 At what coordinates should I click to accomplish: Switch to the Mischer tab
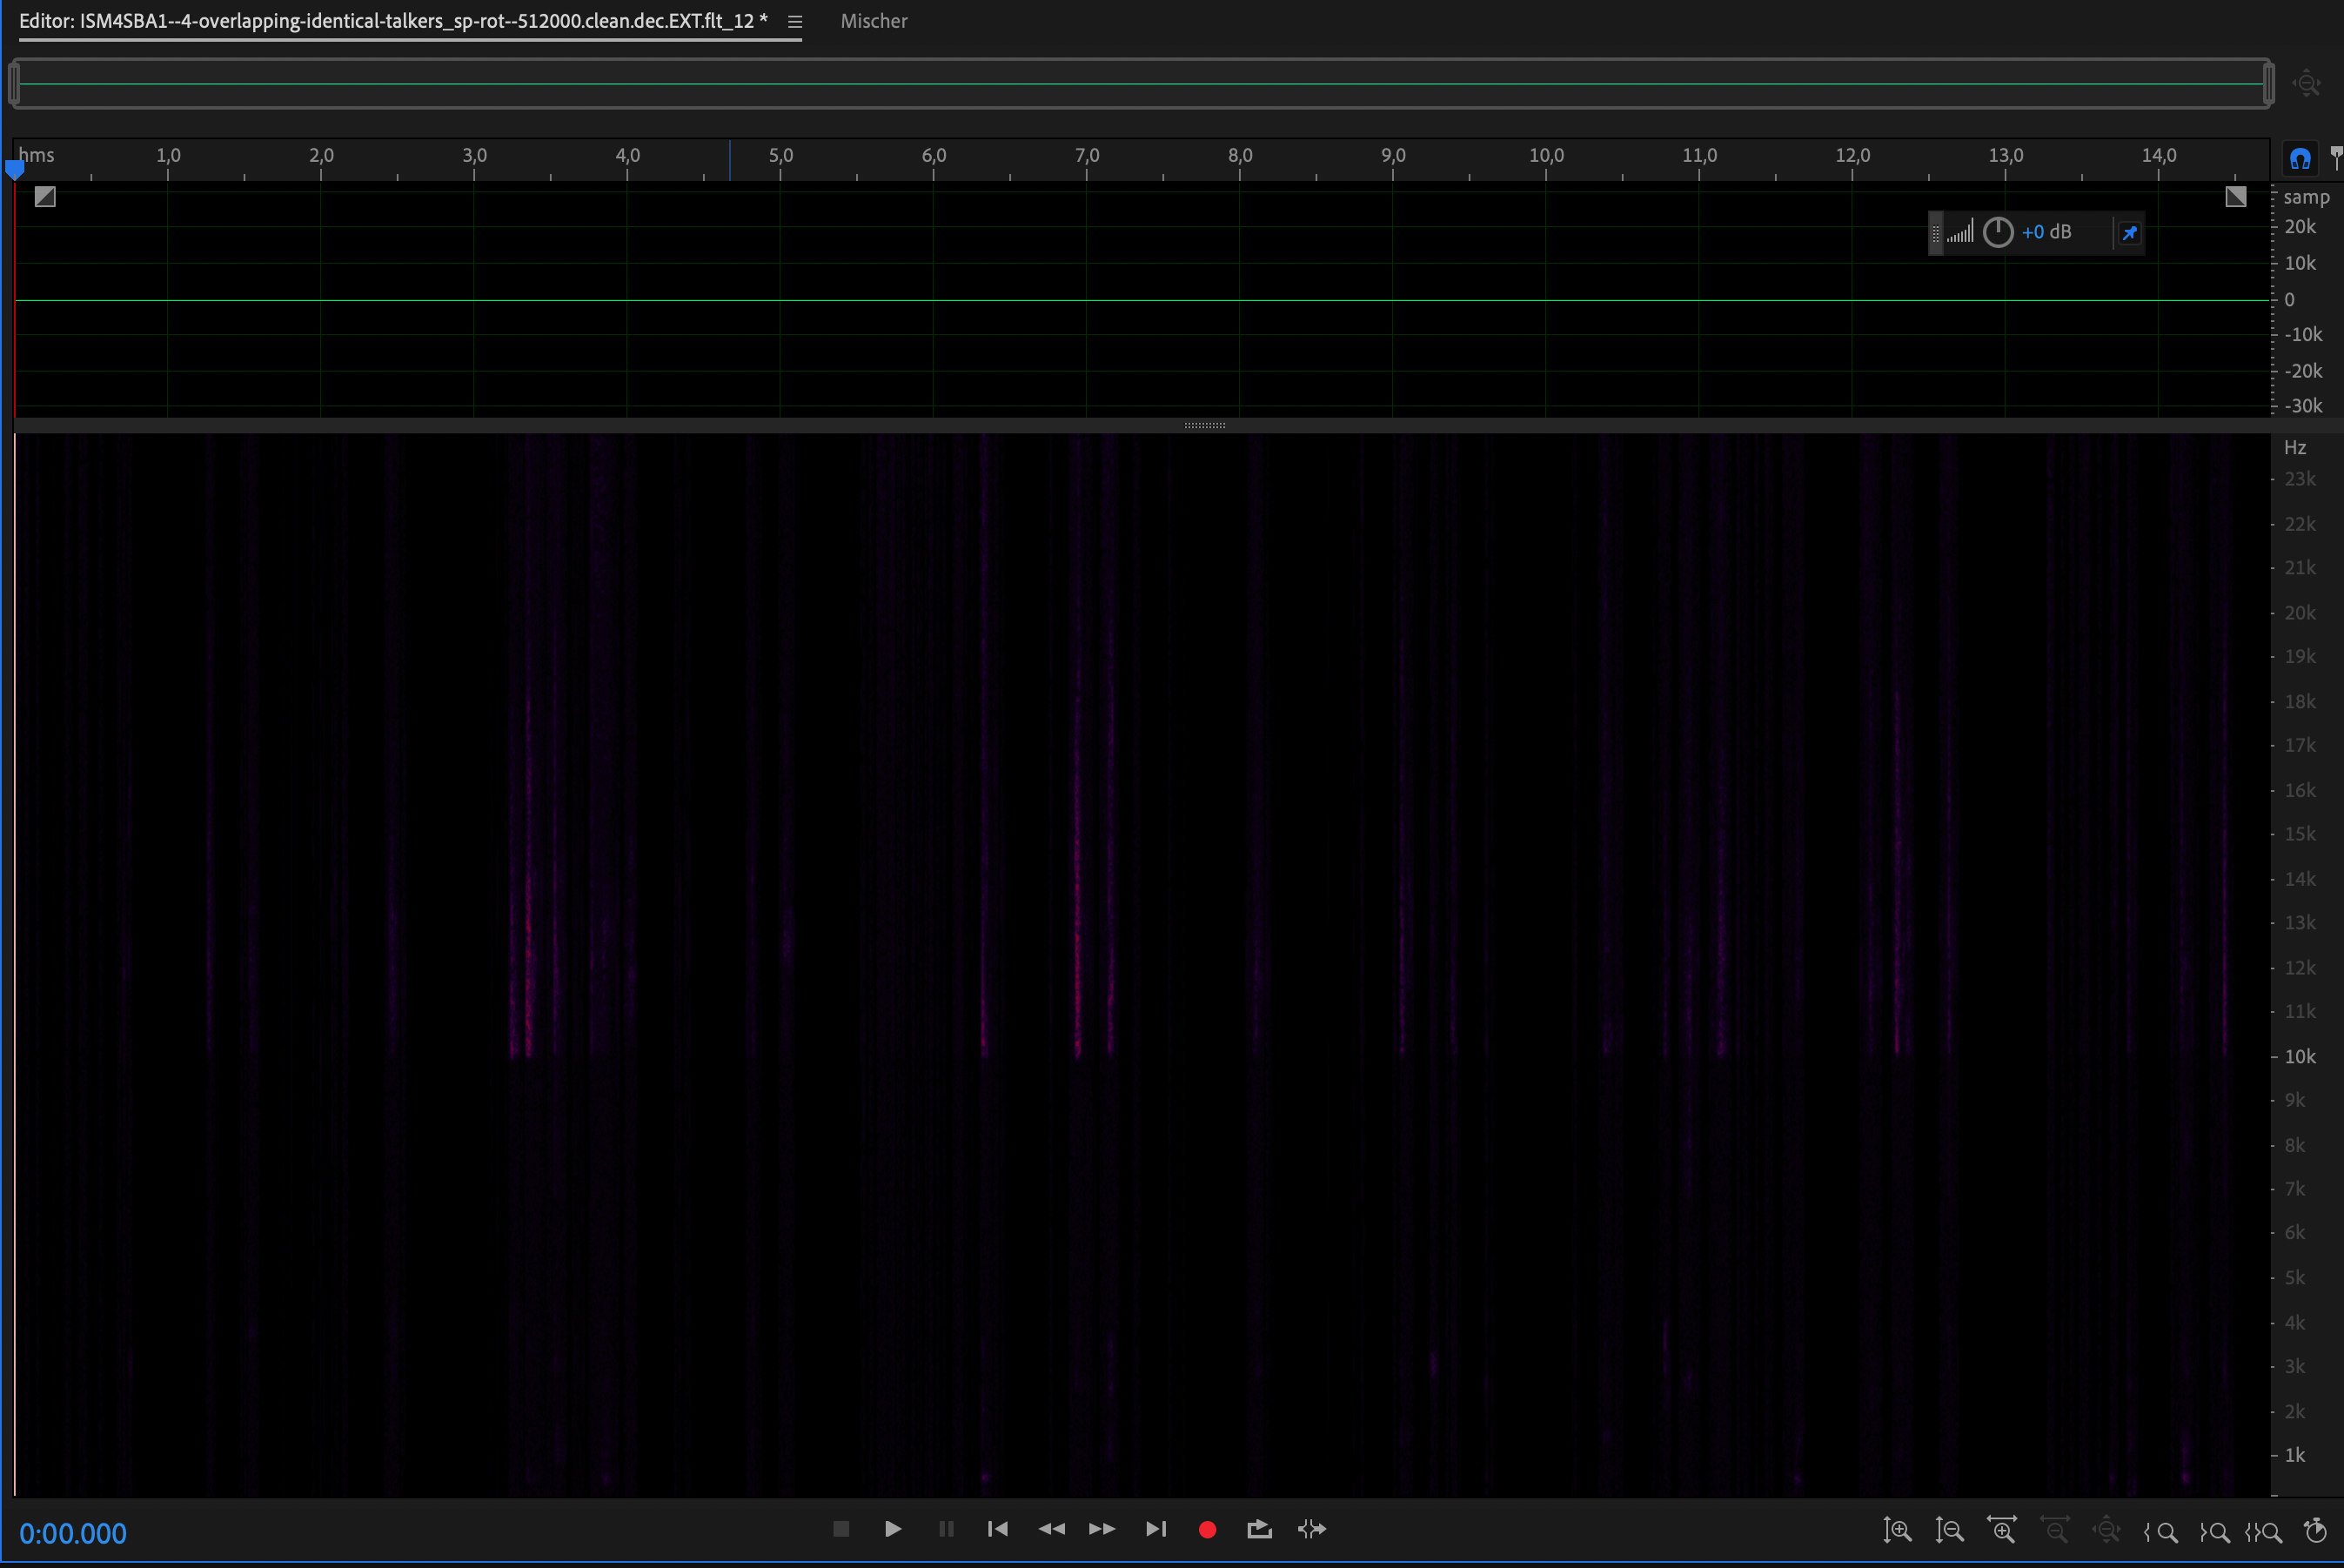(873, 21)
